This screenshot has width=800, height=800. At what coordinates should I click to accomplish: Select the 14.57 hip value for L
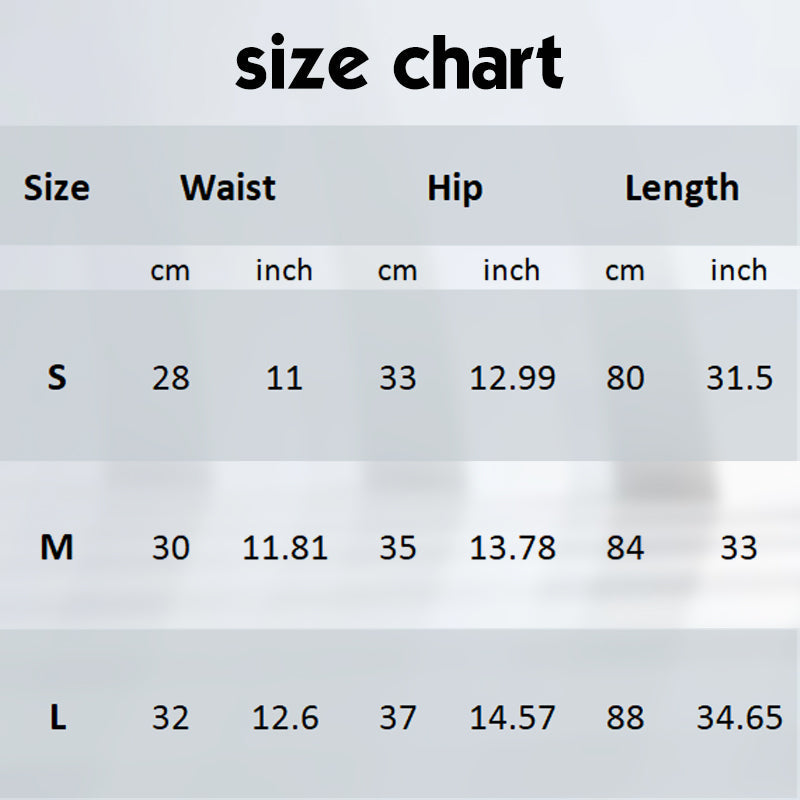click(x=513, y=717)
